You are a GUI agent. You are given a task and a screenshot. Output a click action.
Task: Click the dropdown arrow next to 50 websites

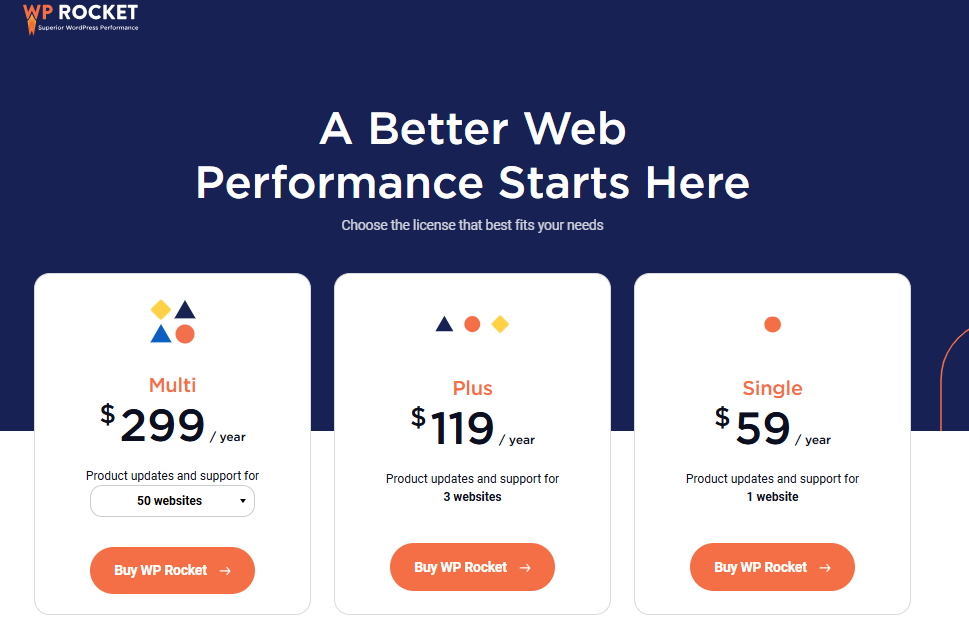pyautogui.click(x=242, y=500)
